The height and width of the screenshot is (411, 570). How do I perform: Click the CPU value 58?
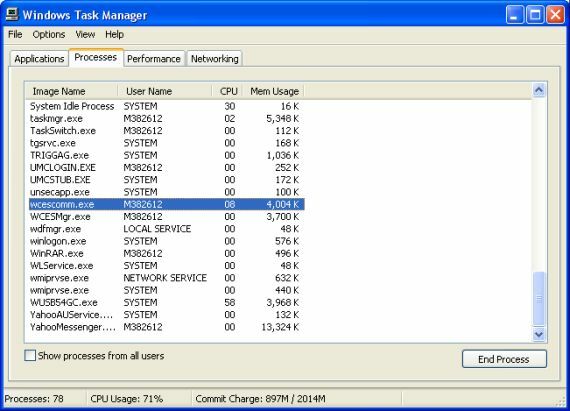(x=230, y=302)
